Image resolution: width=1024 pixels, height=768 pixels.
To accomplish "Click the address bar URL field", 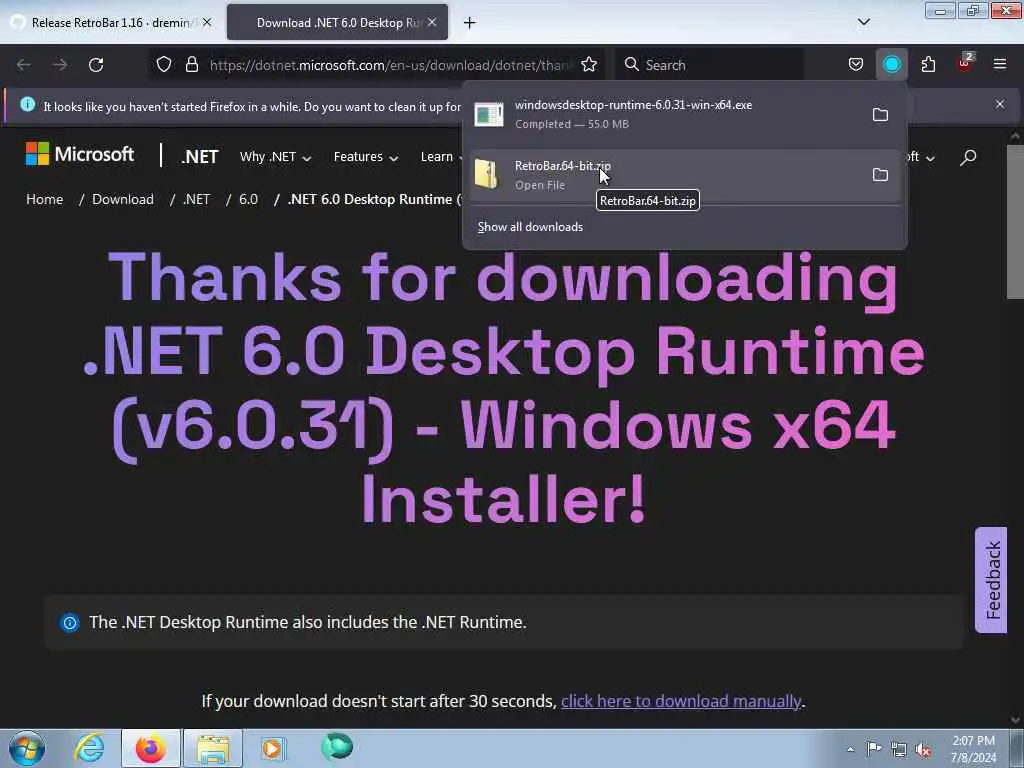I will [x=389, y=65].
